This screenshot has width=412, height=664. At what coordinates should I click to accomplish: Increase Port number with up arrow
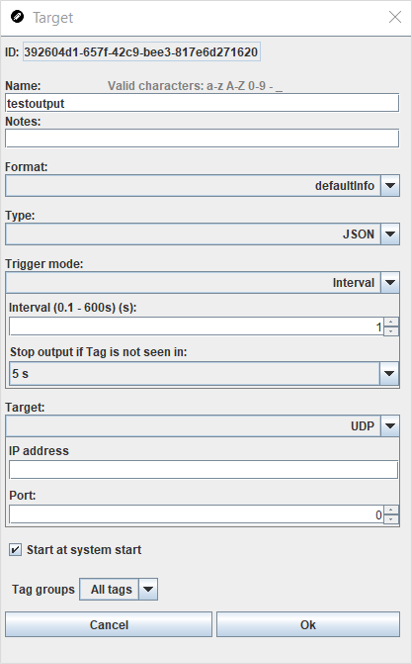[391, 510]
